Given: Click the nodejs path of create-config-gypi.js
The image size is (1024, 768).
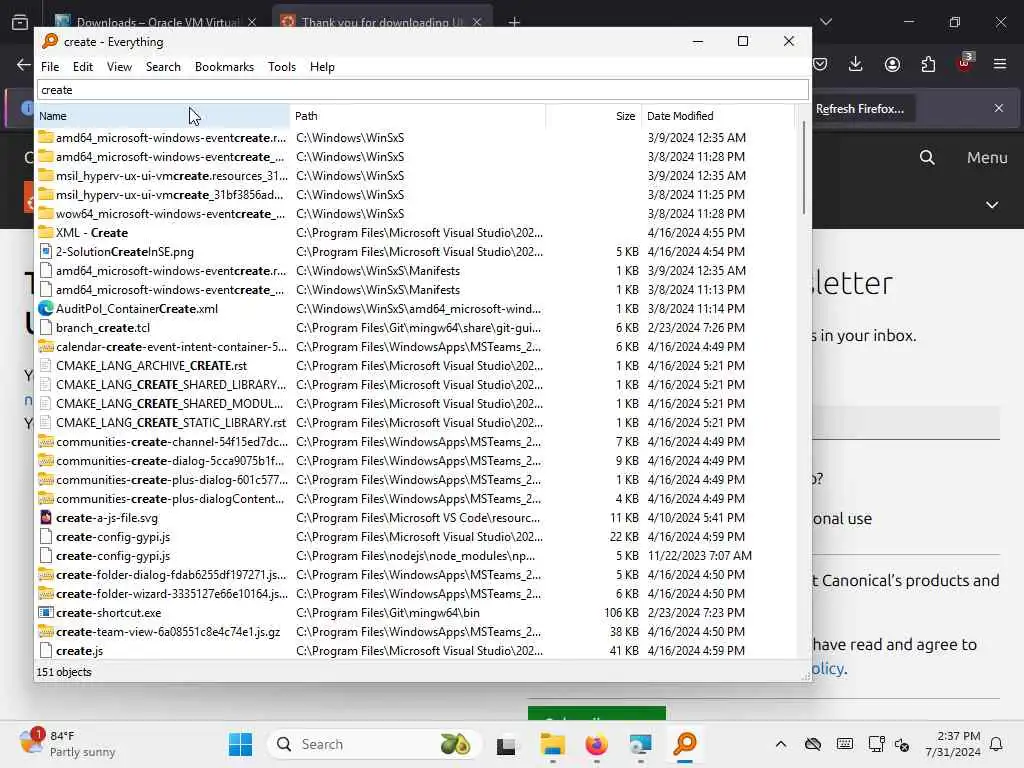Looking at the screenshot, I should click(x=415, y=556).
